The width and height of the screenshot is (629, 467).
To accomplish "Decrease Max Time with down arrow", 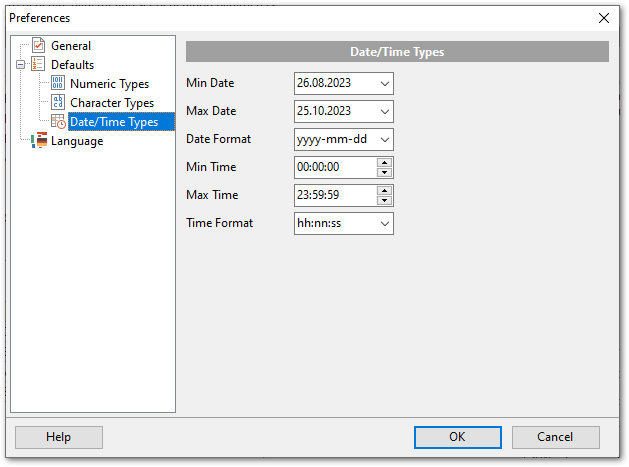I will 384,200.
